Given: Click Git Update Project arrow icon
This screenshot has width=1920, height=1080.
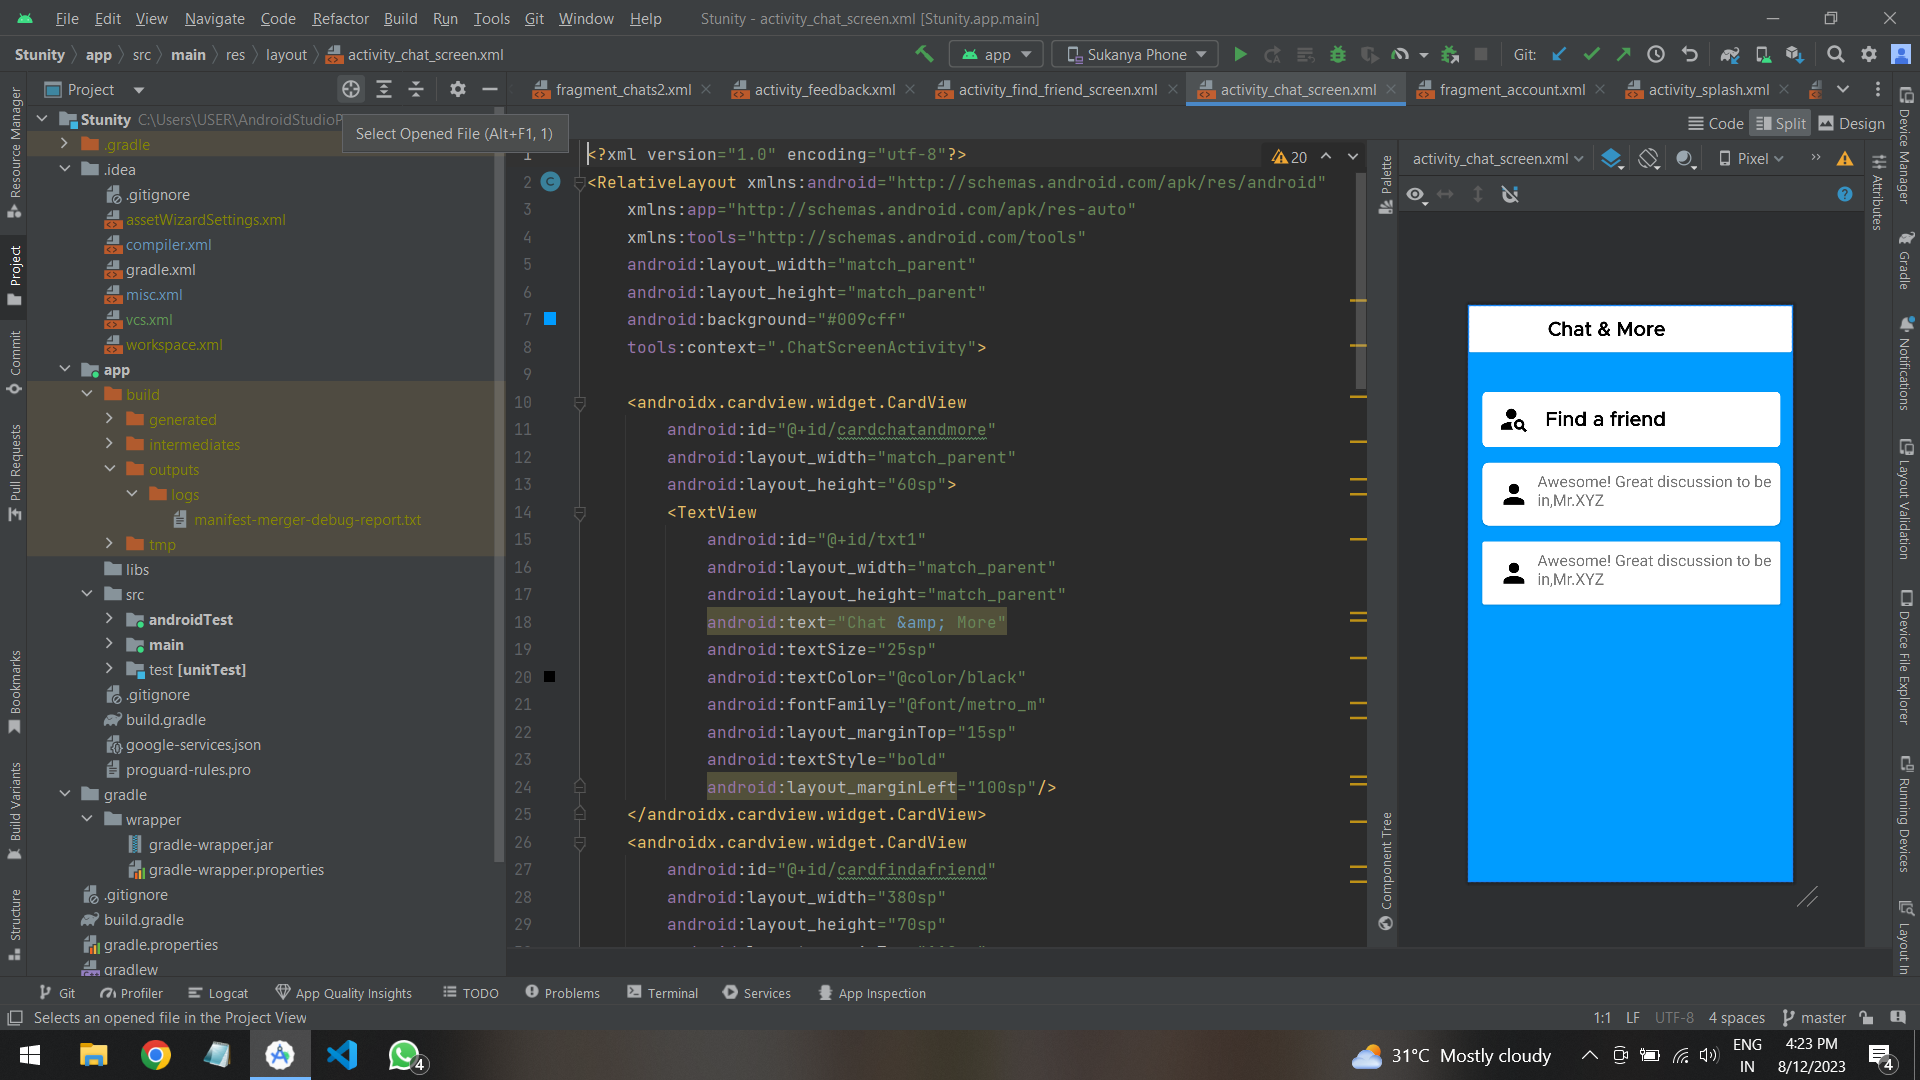Looking at the screenshot, I should click(x=1560, y=54).
